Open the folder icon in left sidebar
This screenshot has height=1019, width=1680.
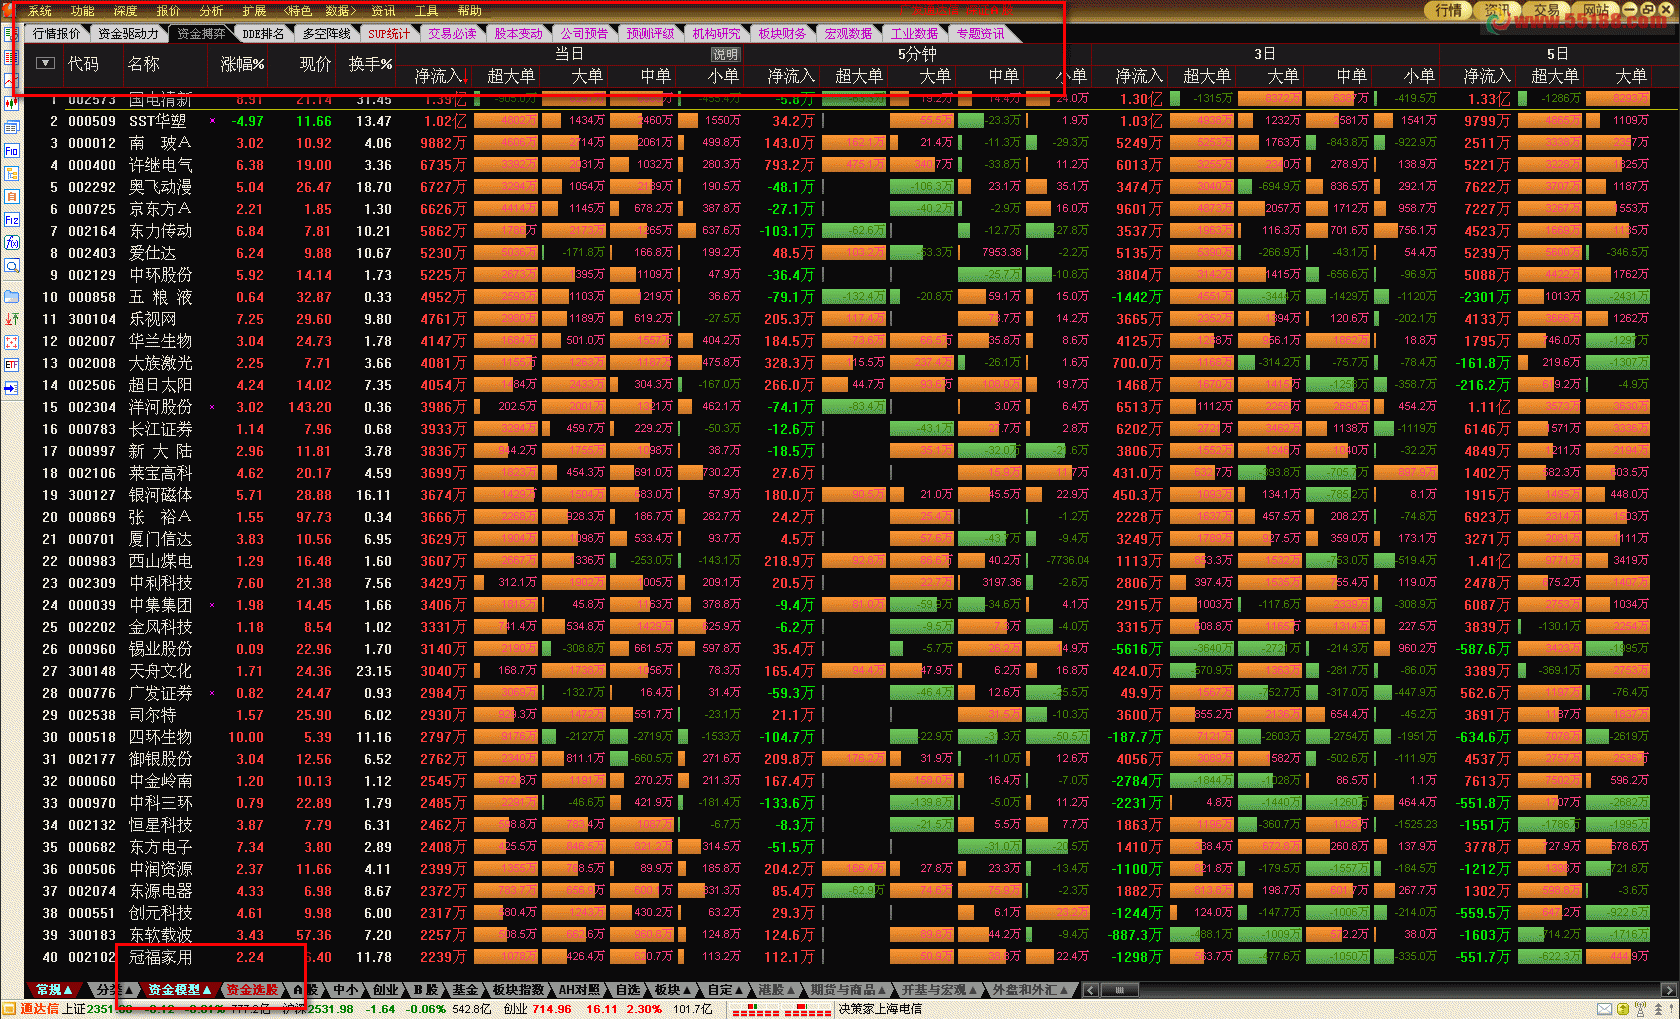[11, 296]
